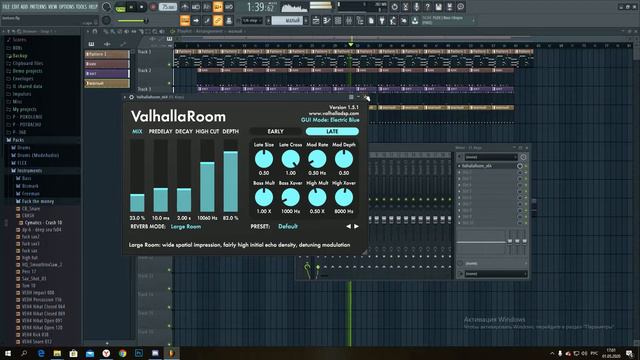Open the EDIT menu
Image resolution: width=640 pixels, height=360 pixels.
(x=16, y=7)
